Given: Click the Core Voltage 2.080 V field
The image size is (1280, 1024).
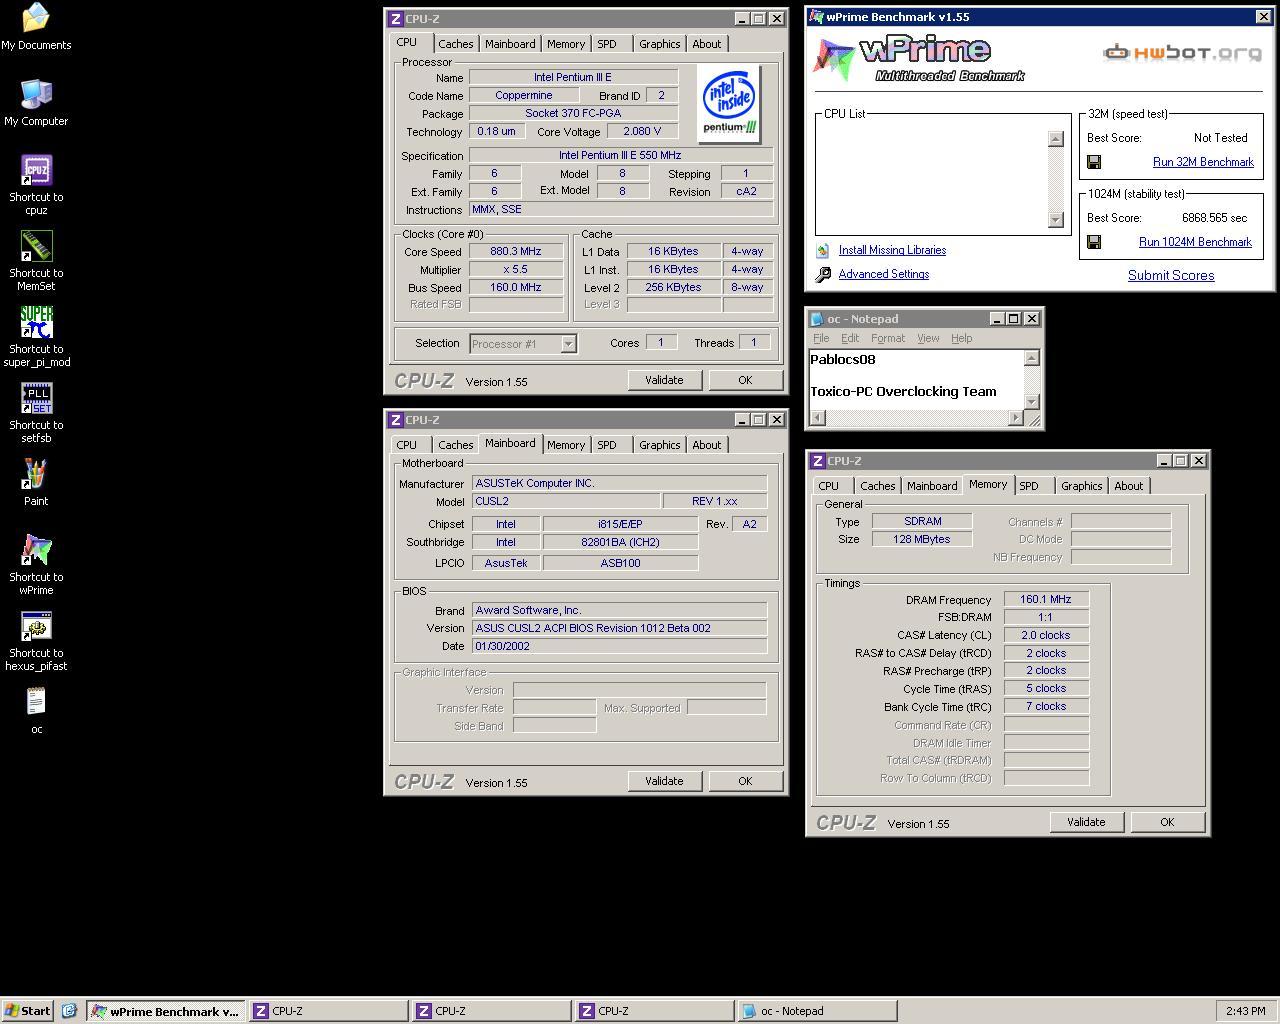Looking at the screenshot, I should pos(642,132).
